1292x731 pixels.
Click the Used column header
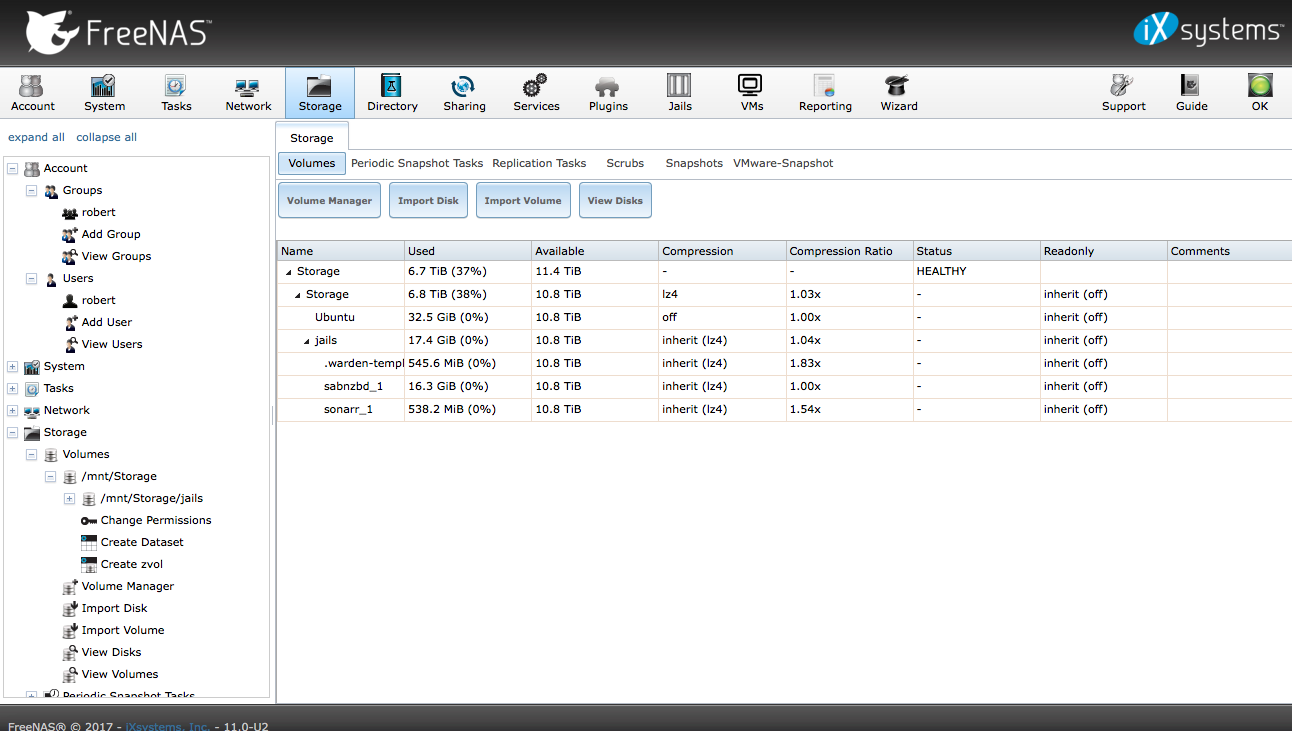[468, 251]
